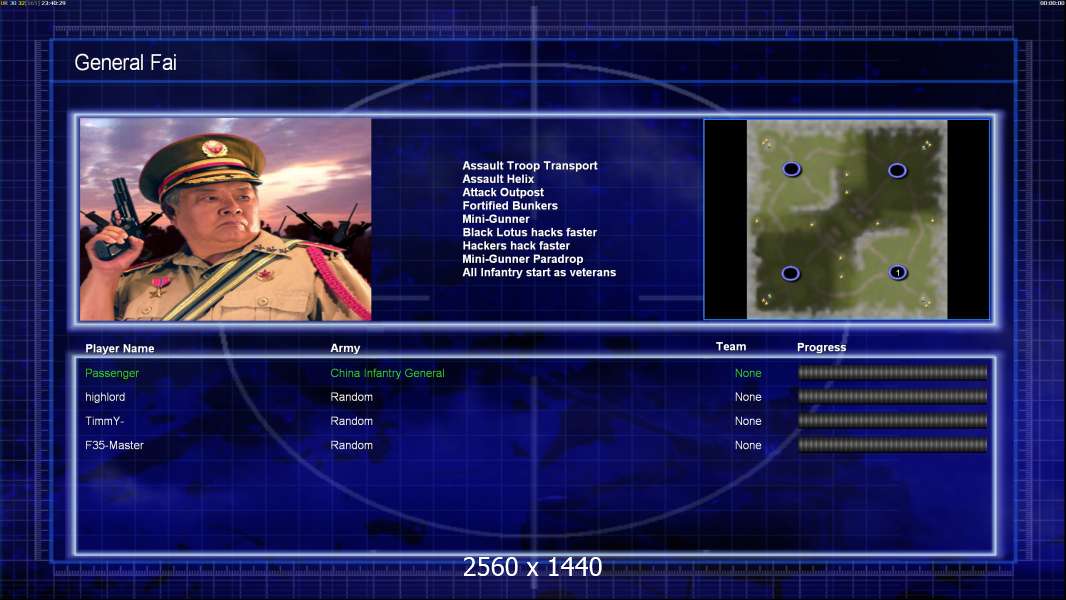The image size is (1066, 600).
Task: Click TimmY-'s team value None
Action: 748,421
